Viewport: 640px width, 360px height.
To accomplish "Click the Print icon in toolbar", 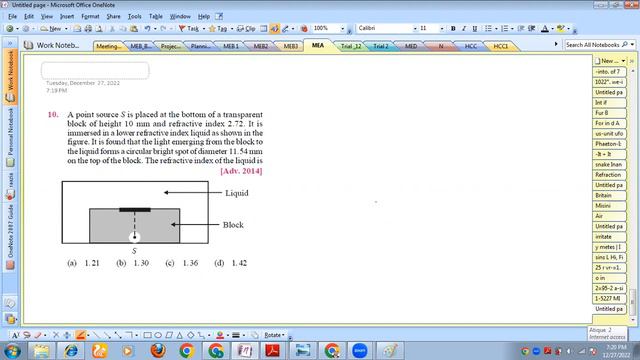I will point(88,29).
